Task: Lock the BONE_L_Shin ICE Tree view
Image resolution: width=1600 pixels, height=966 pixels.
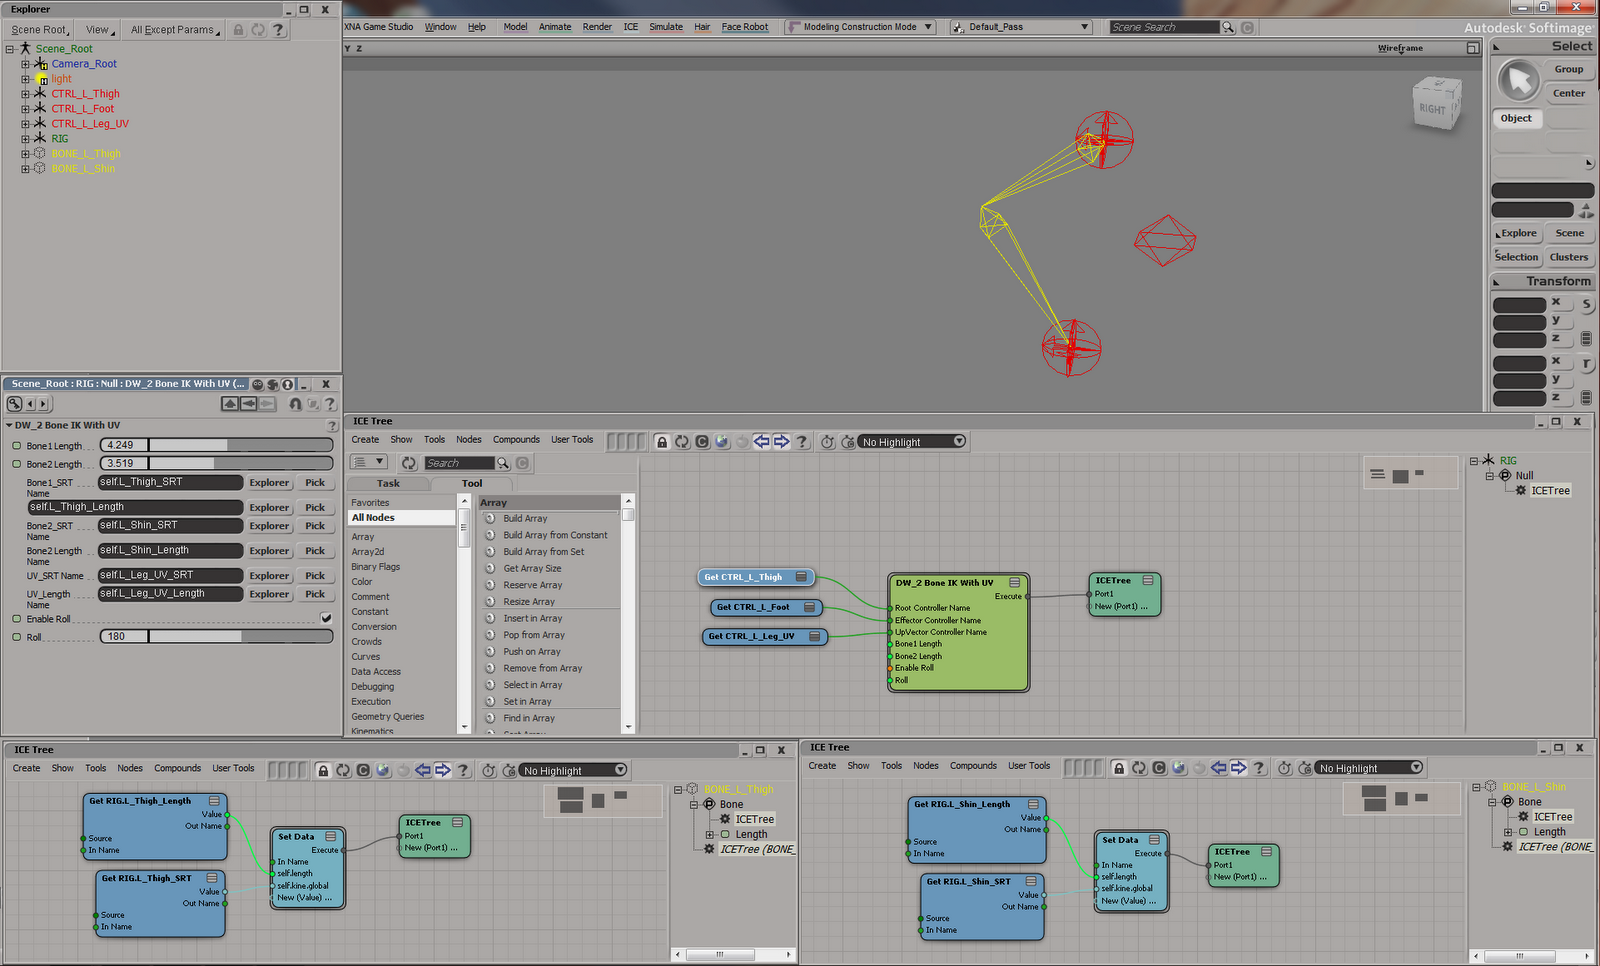Action: [1119, 768]
